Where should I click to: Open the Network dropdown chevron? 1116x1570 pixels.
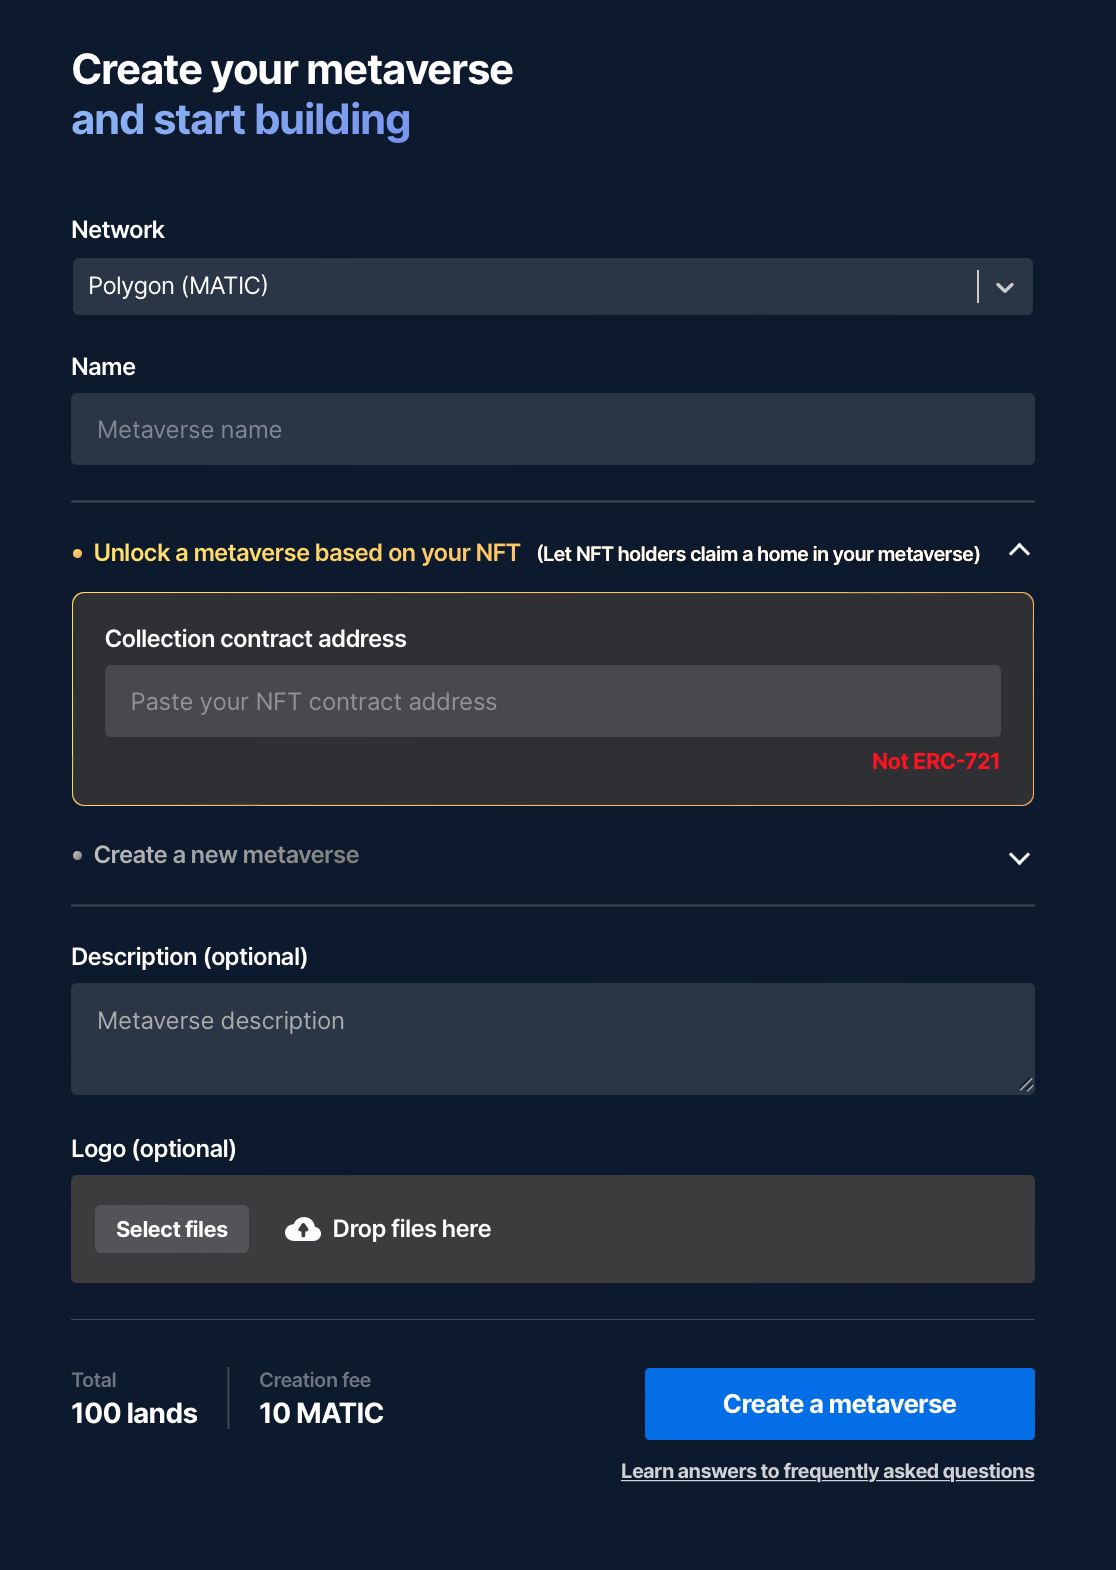point(1005,288)
